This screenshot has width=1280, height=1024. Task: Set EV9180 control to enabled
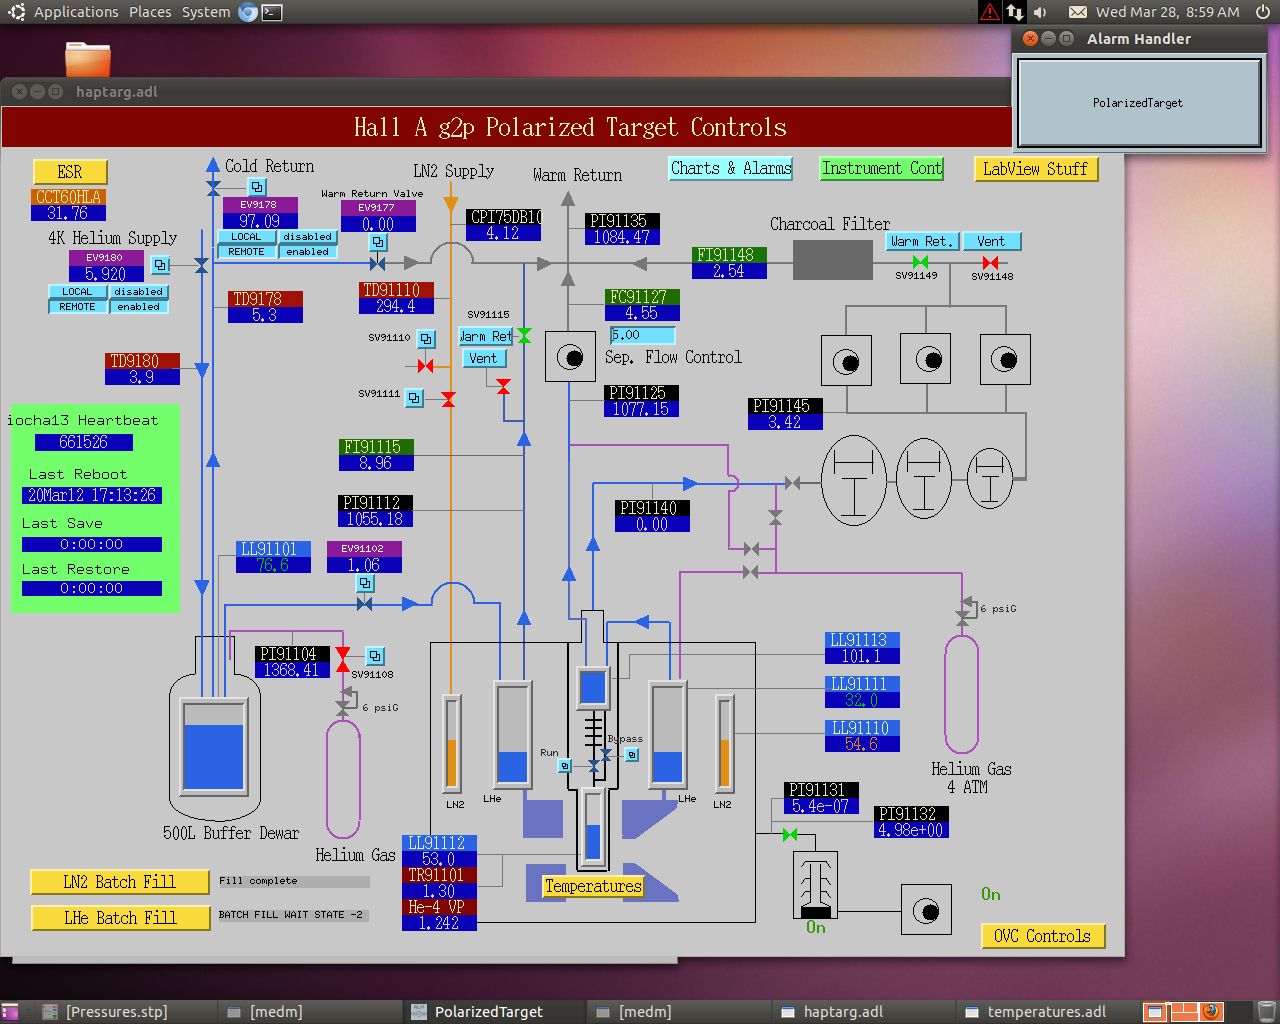(138, 307)
